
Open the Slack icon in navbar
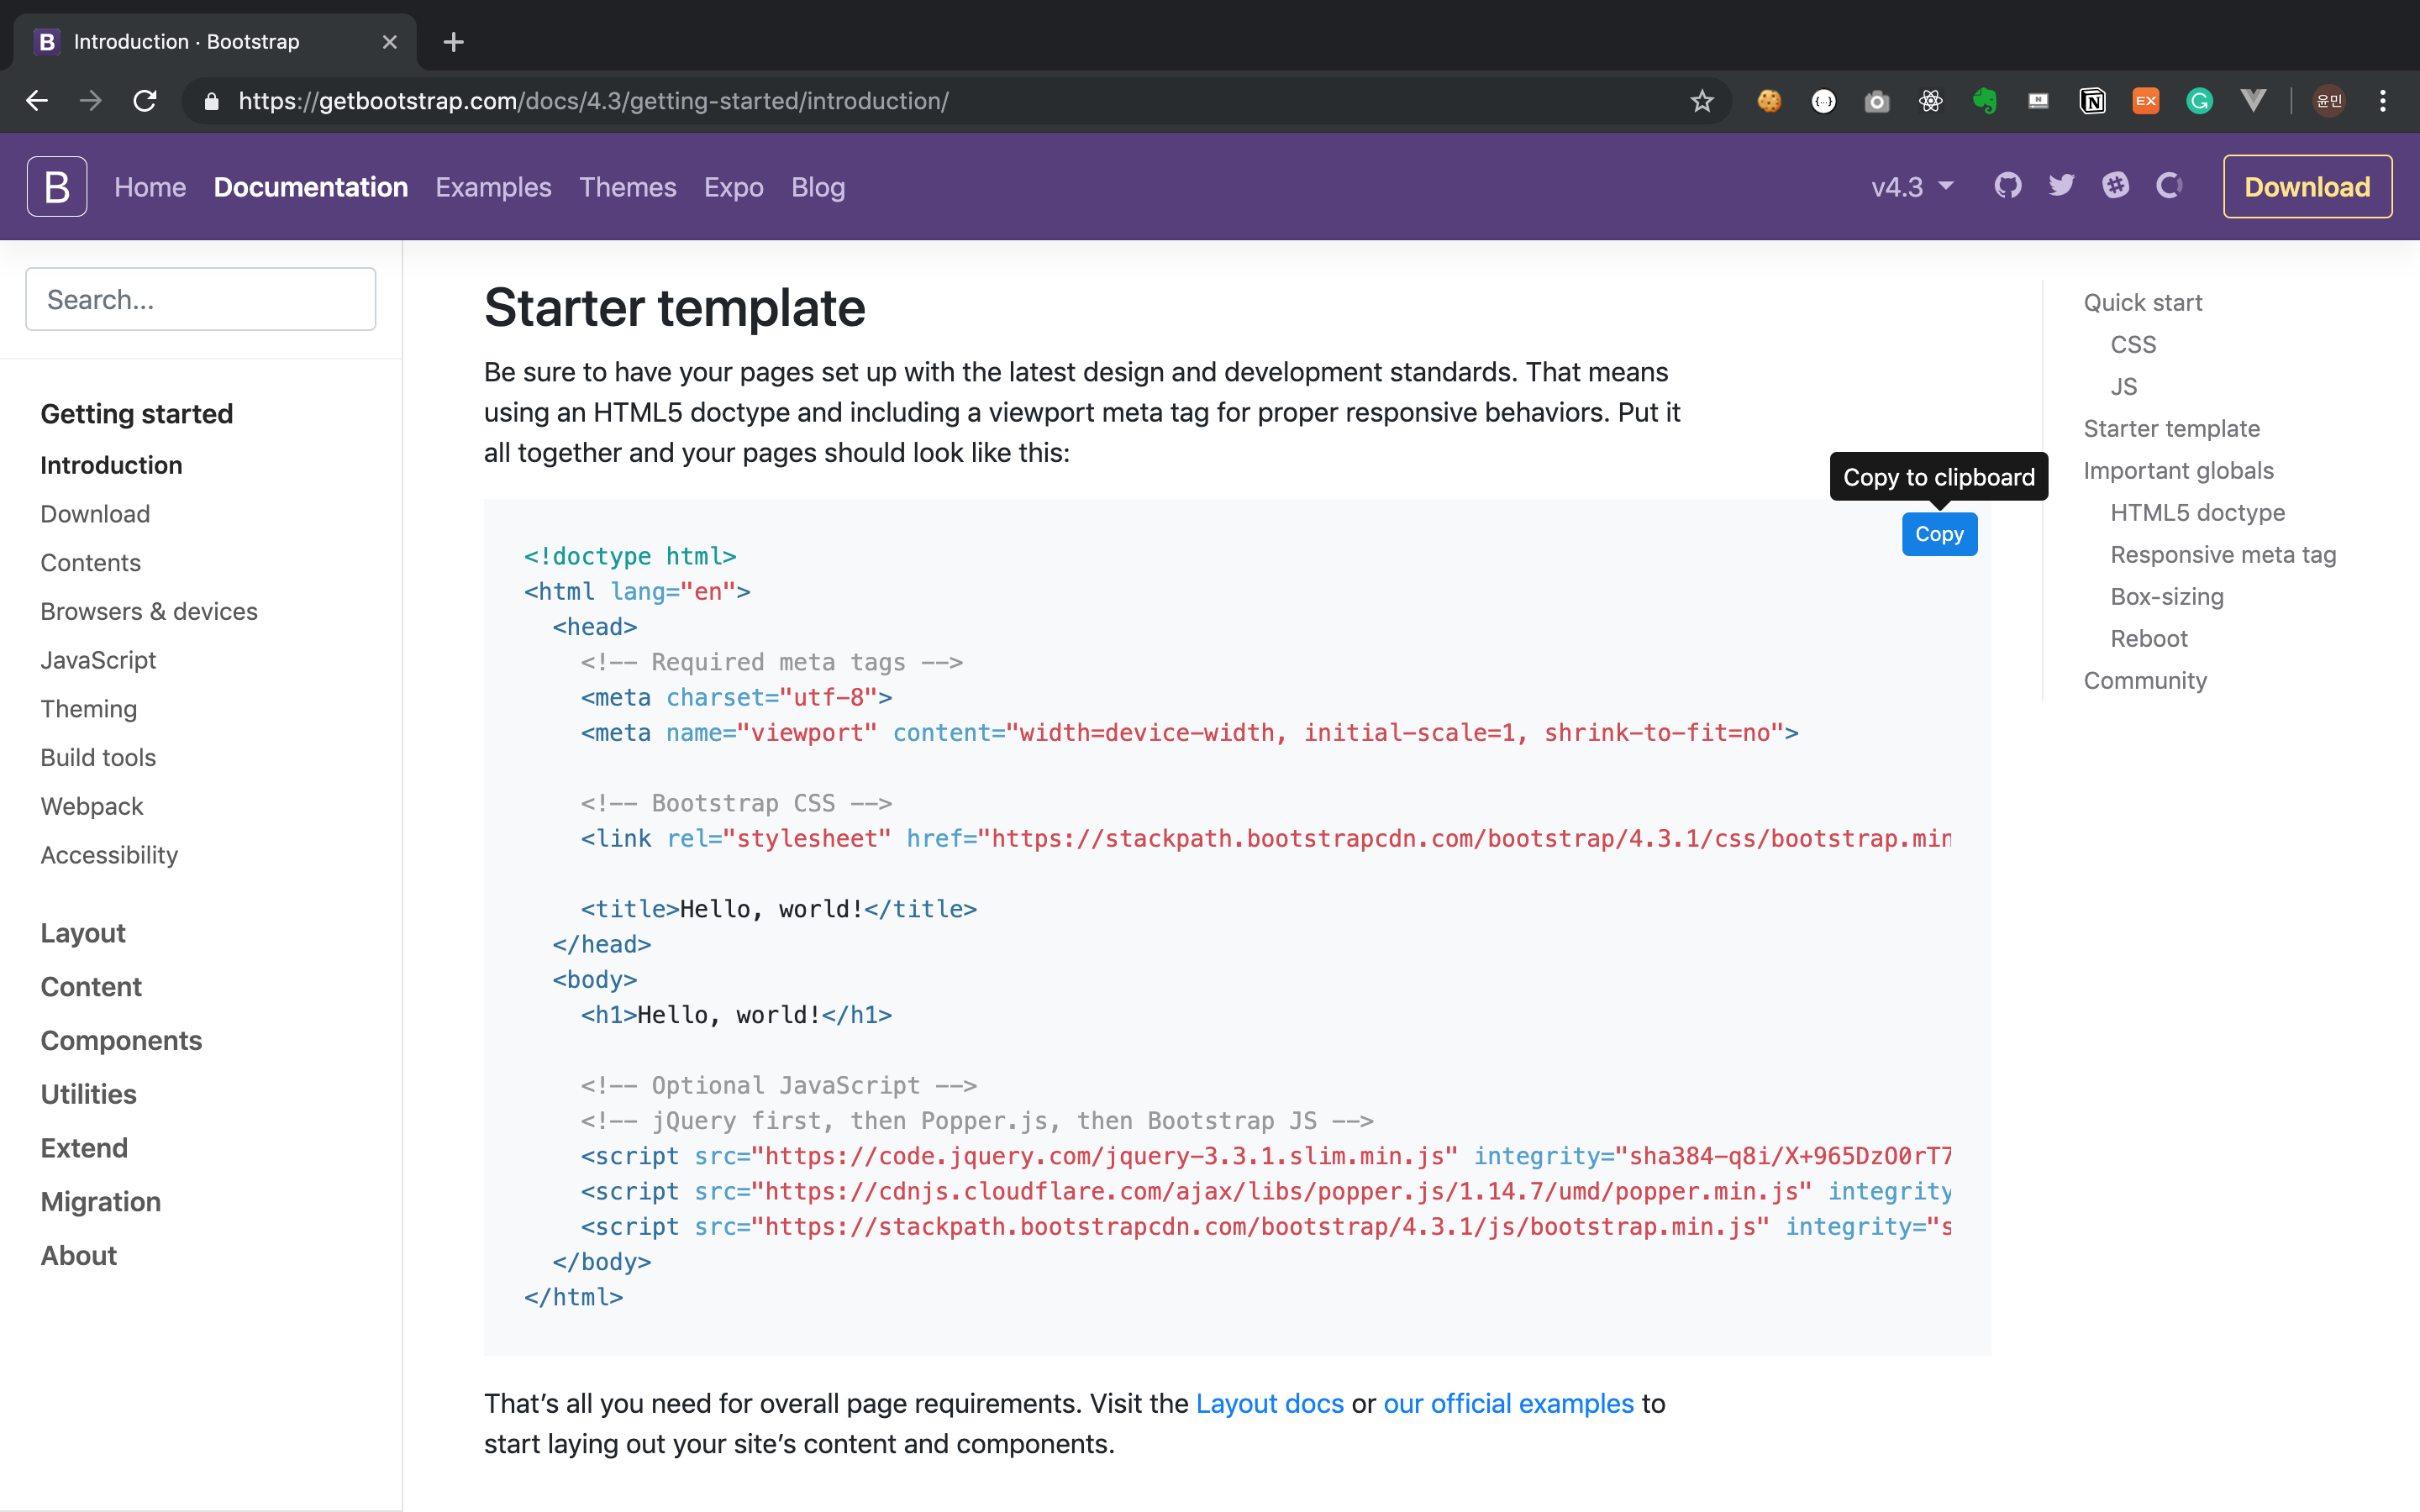pos(2115,186)
